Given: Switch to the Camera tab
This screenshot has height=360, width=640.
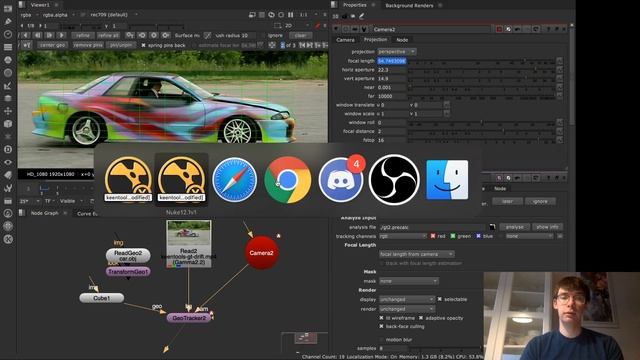Looking at the screenshot, I should pyautogui.click(x=345, y=40).
